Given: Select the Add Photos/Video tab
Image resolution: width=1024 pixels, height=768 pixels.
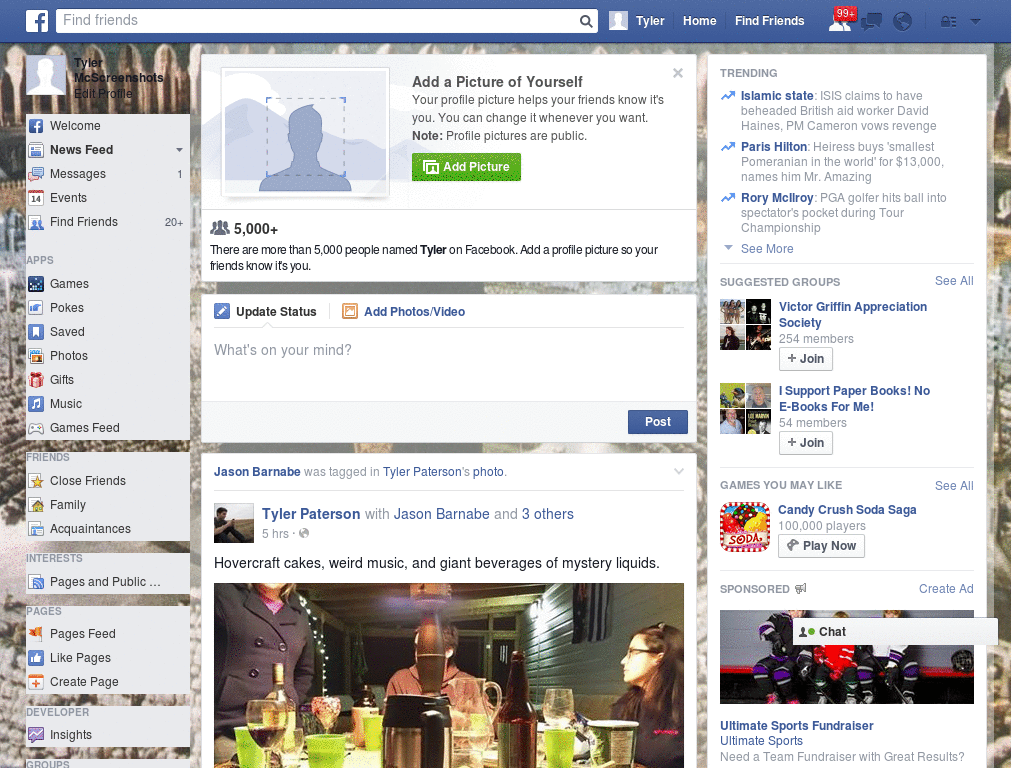Looking at the screenshot, I should click(404, 312).
